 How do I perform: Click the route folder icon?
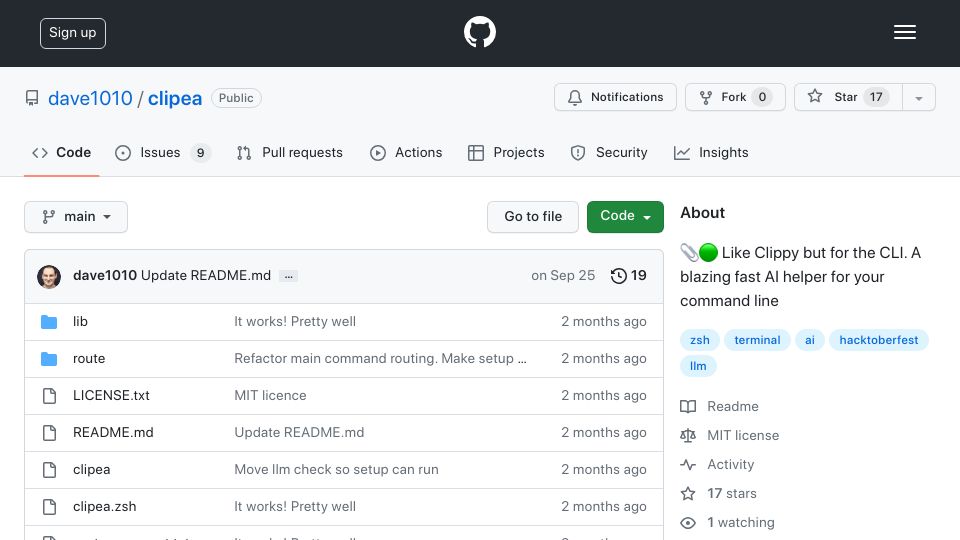click(x=49, y=359)
